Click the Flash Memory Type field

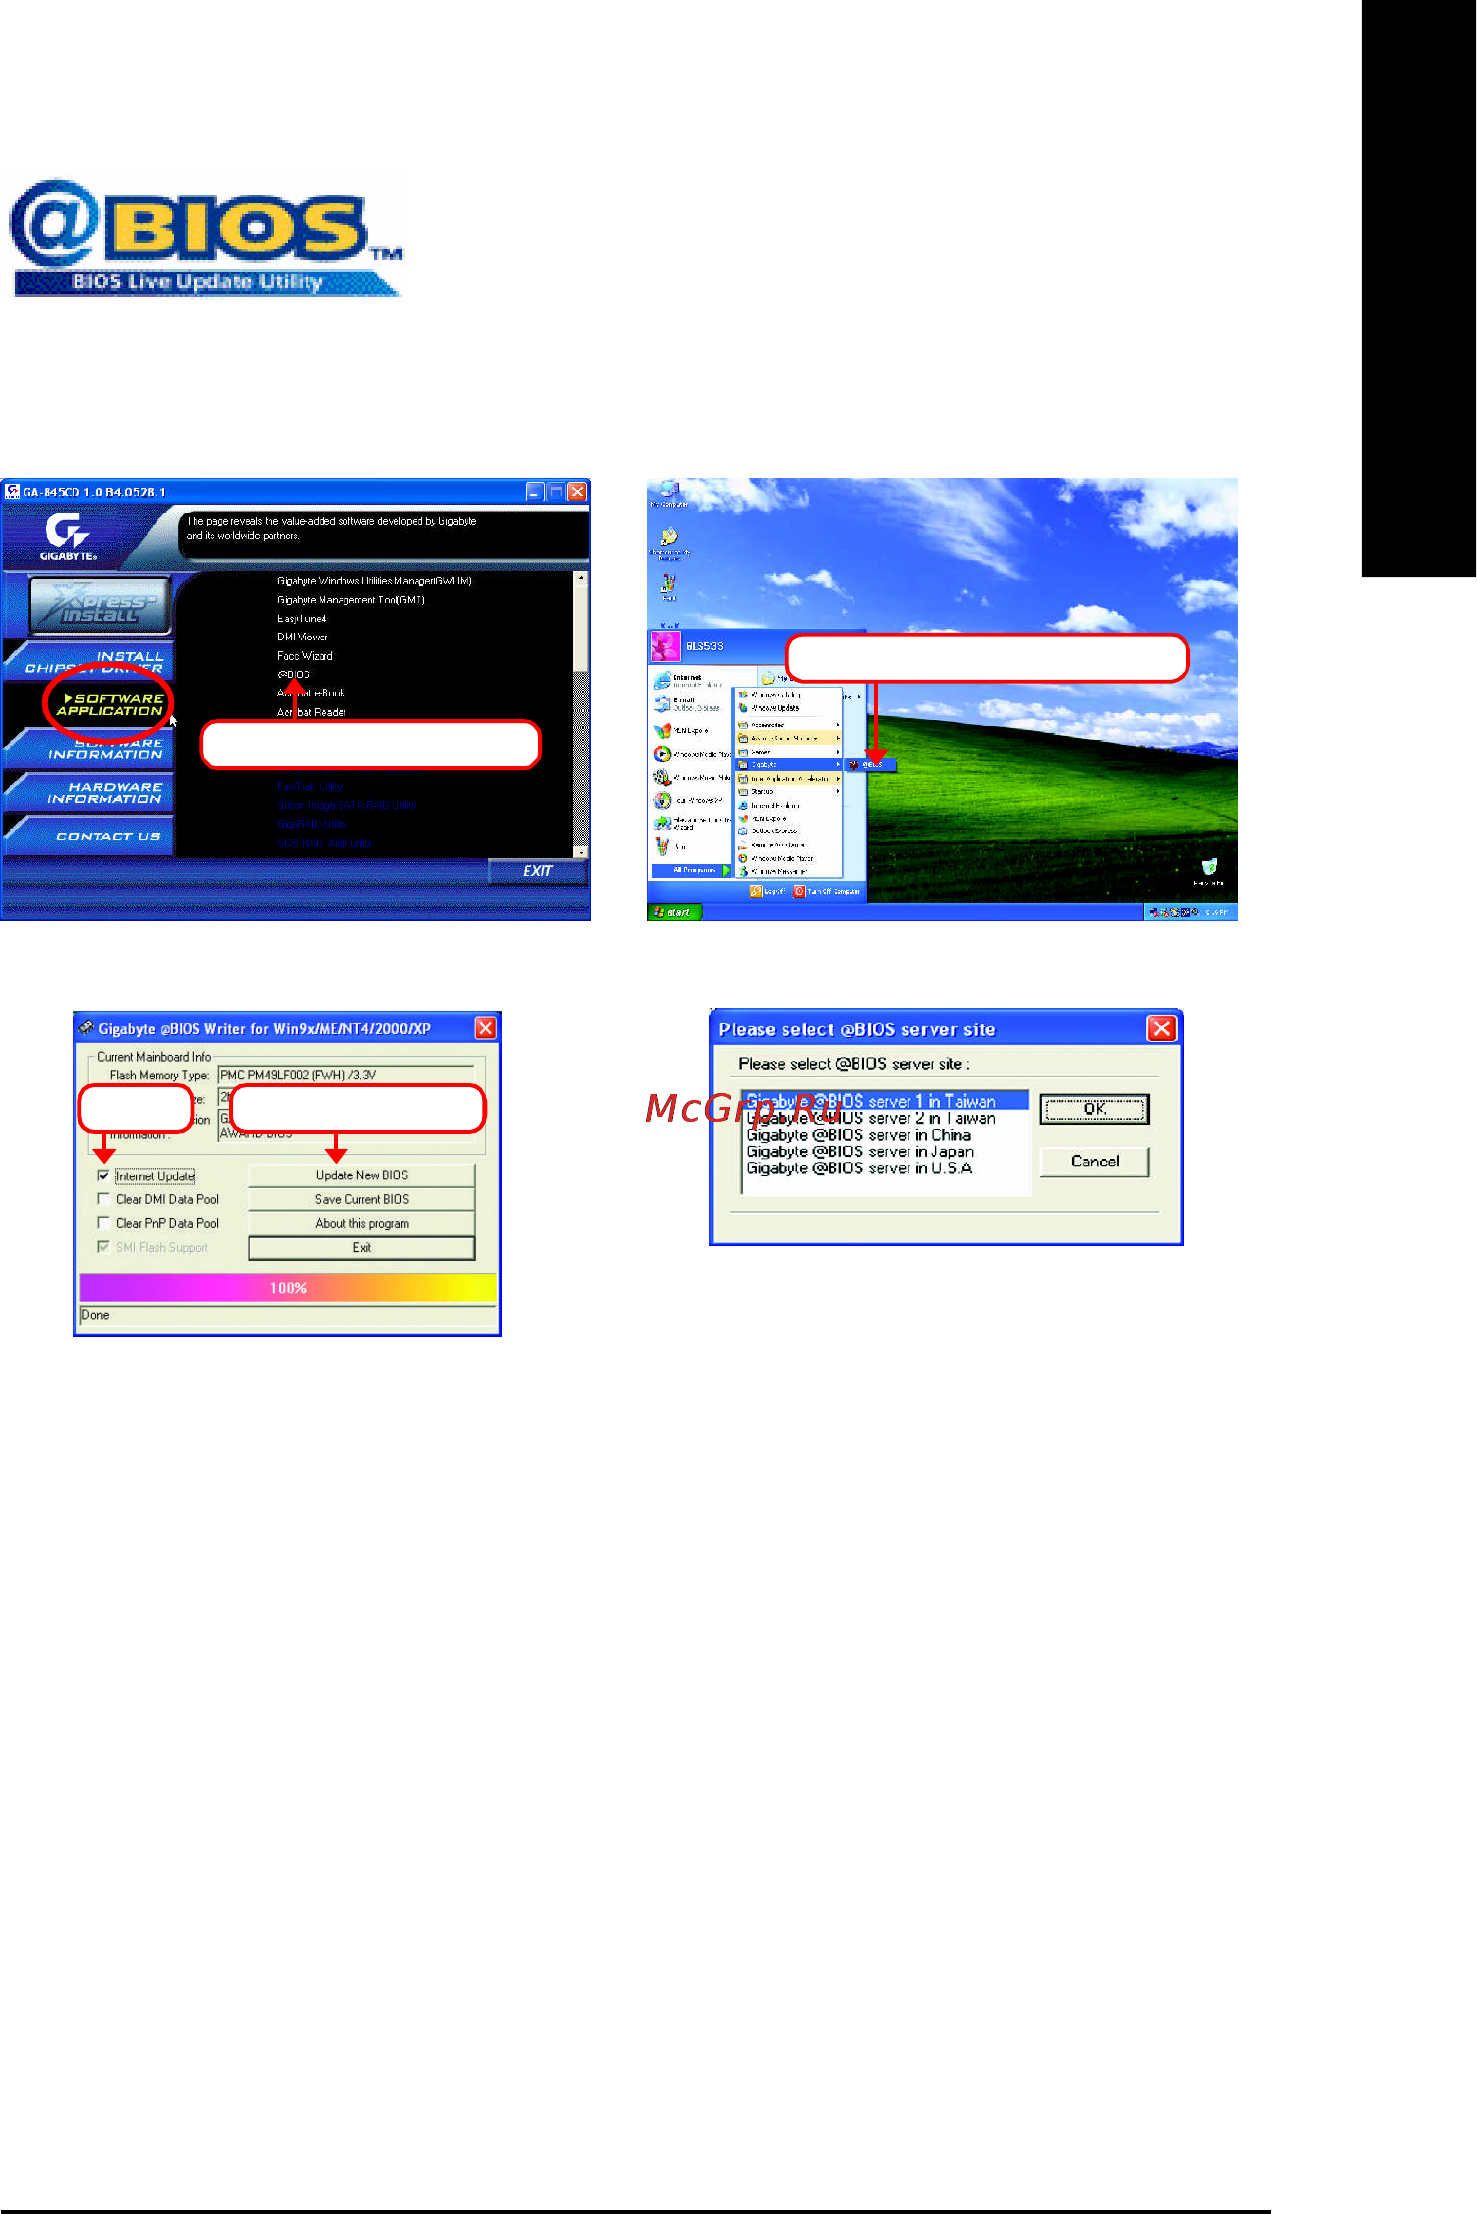pyautogui.click(x=346, y=1075)
